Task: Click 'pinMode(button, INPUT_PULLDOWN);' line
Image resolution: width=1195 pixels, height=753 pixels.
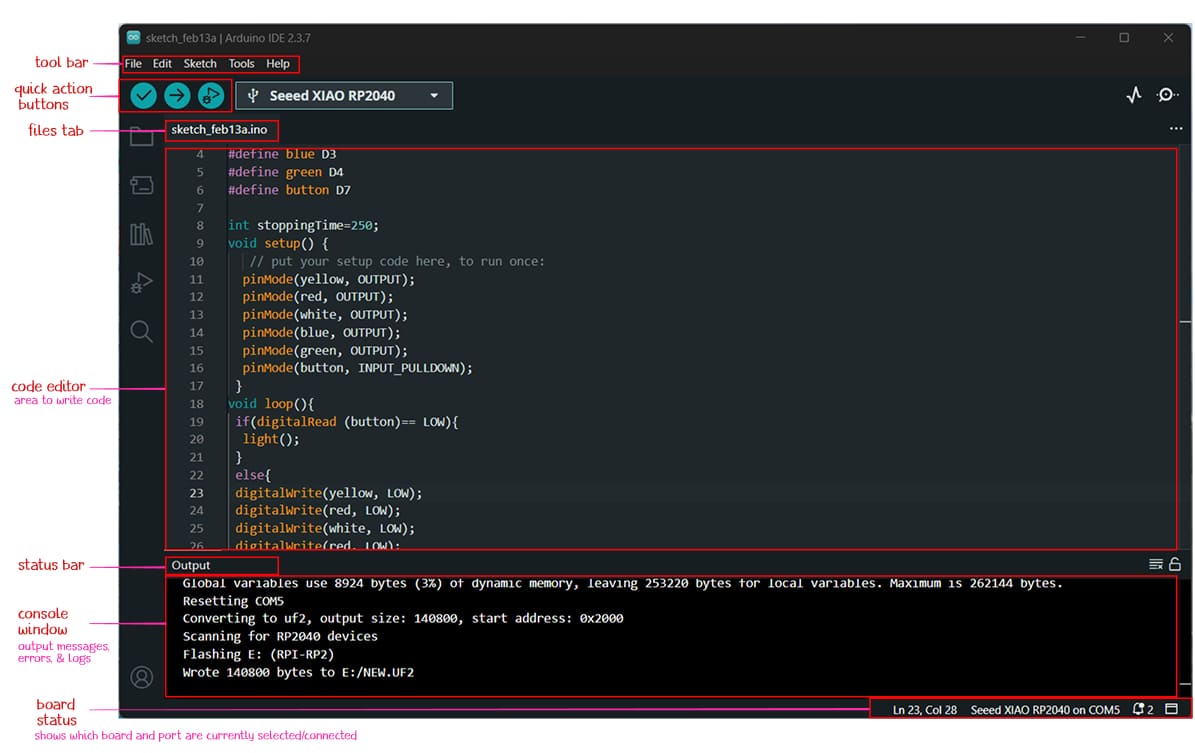Action: point(357,368)
